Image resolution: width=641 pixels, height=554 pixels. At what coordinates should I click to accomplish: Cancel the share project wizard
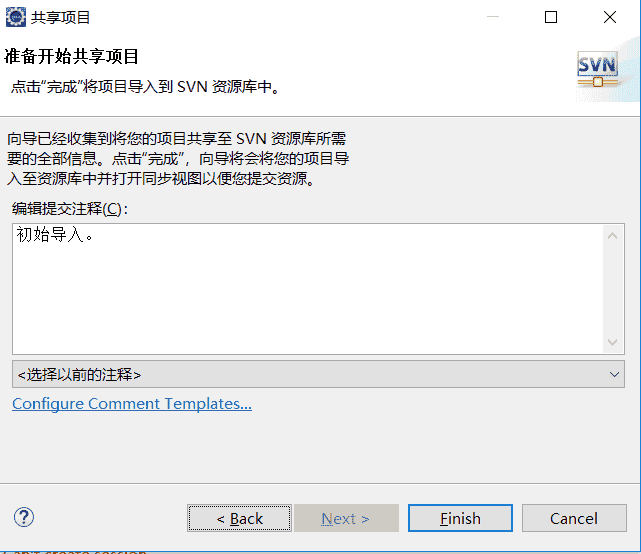574,518
